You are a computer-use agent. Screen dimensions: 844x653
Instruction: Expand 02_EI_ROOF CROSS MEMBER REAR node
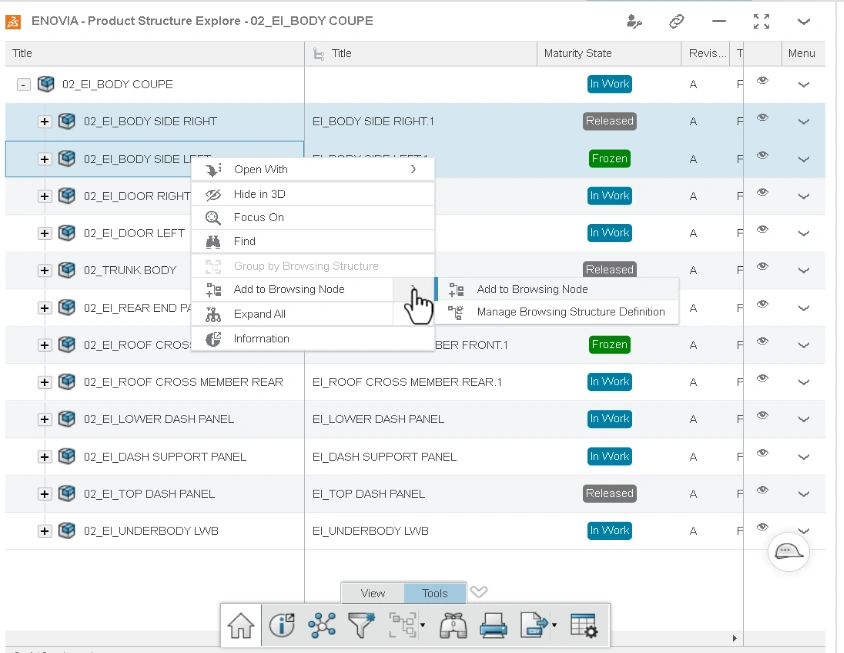(x=45, y=382)
